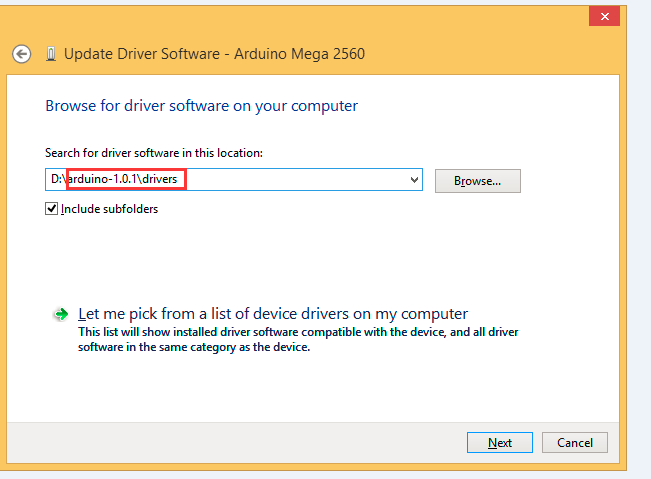651x479 pixels.
Task: Click the Arduino device icon in title
Action: (51, 54)
